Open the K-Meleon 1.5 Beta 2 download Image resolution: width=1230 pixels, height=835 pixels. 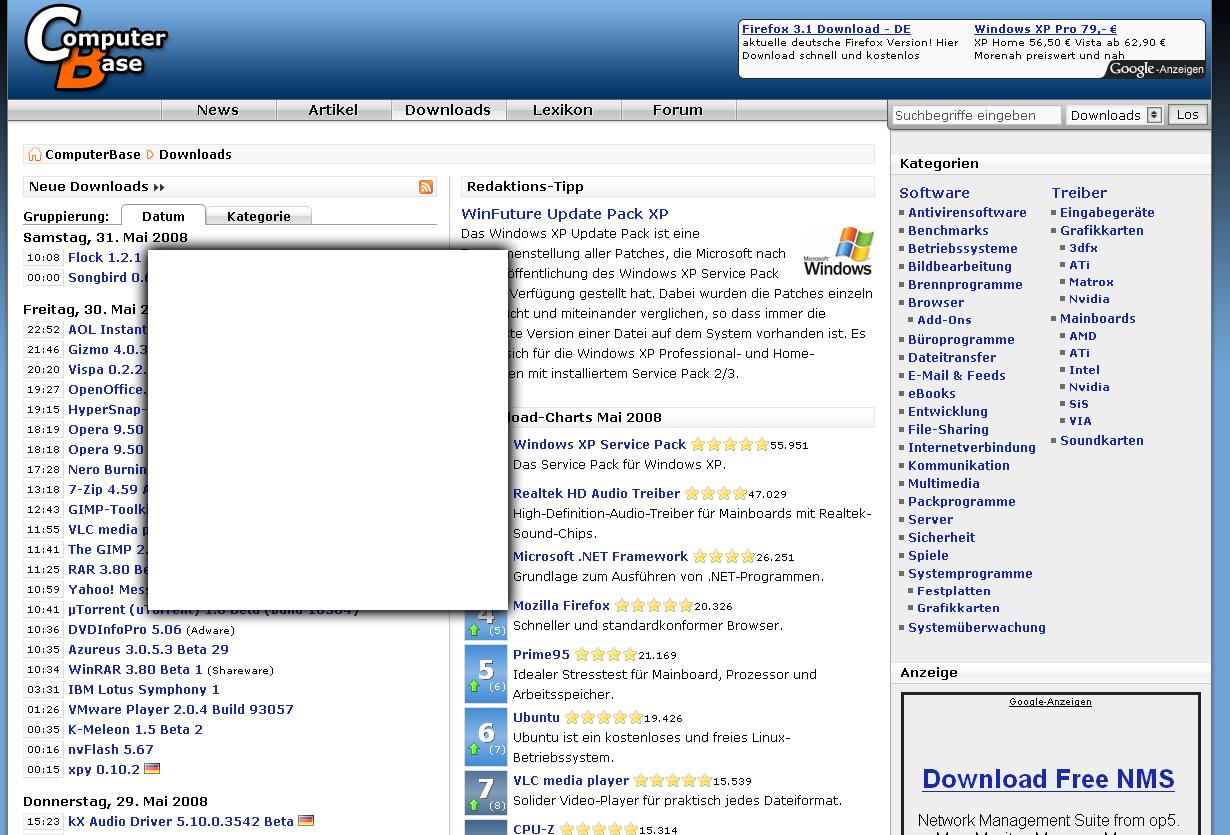135,730
